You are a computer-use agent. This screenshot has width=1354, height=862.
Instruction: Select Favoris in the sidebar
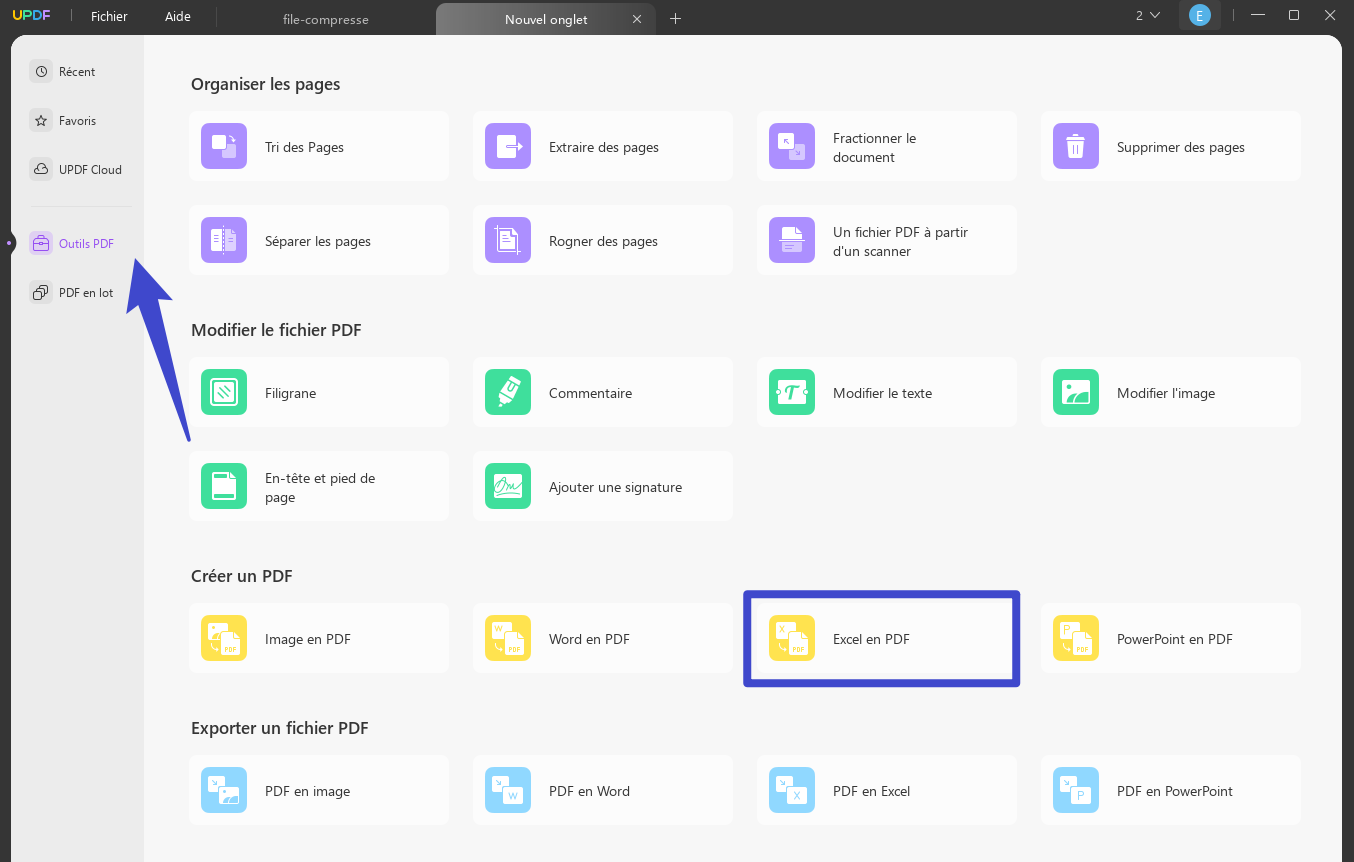pos(78,120)
